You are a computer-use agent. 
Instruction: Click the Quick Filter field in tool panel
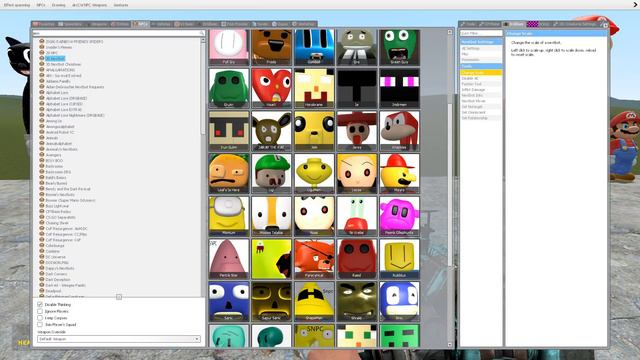pyautogui.click(x=481, y=33)
